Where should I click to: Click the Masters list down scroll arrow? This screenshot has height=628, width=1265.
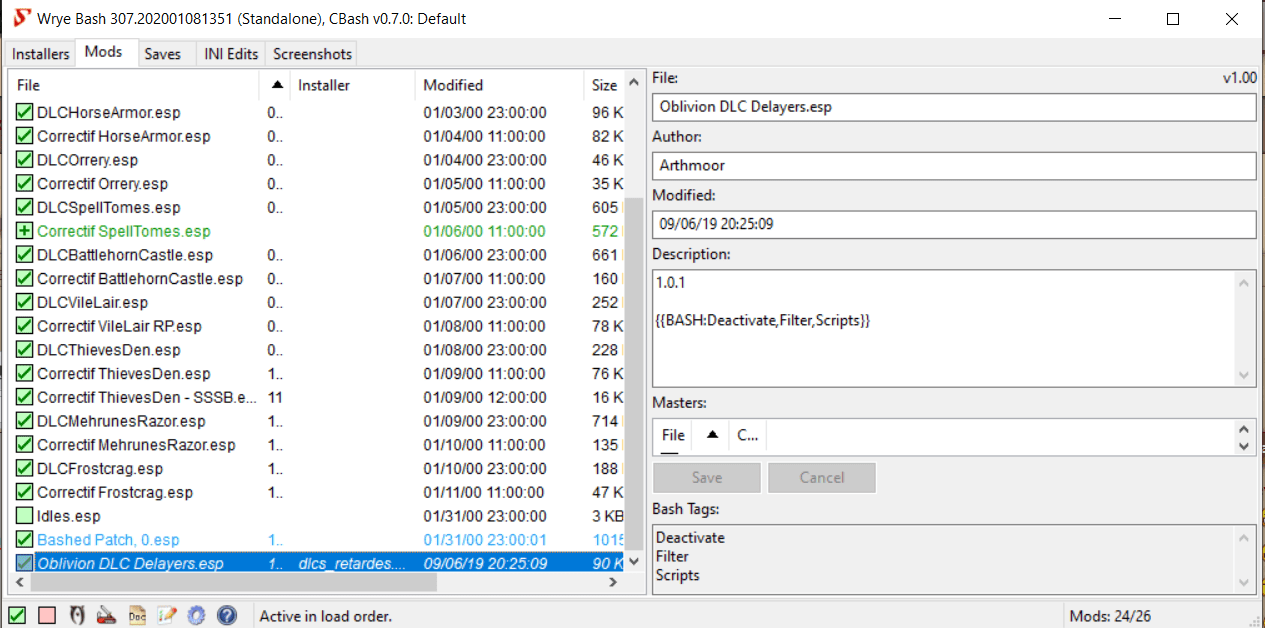point(1244,445)
